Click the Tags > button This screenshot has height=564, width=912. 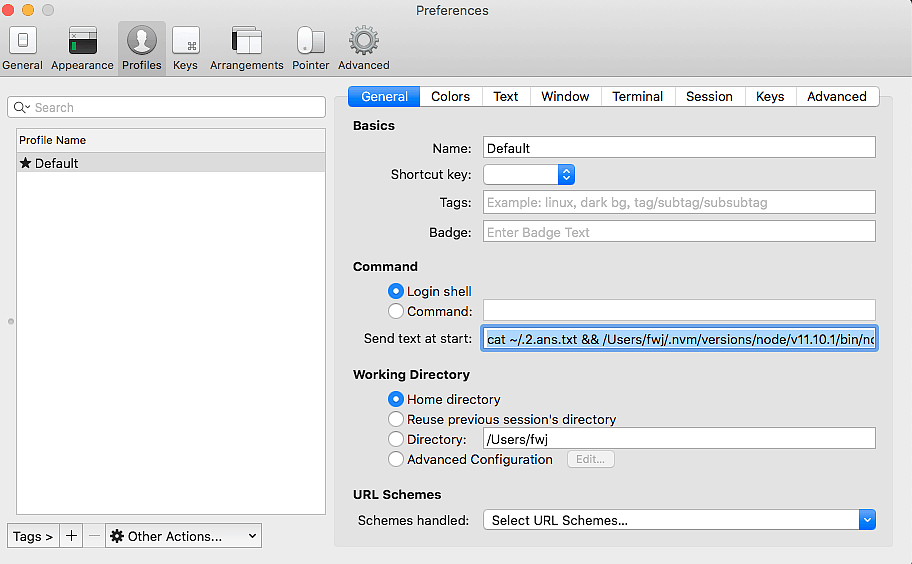(x=33, y=536)
